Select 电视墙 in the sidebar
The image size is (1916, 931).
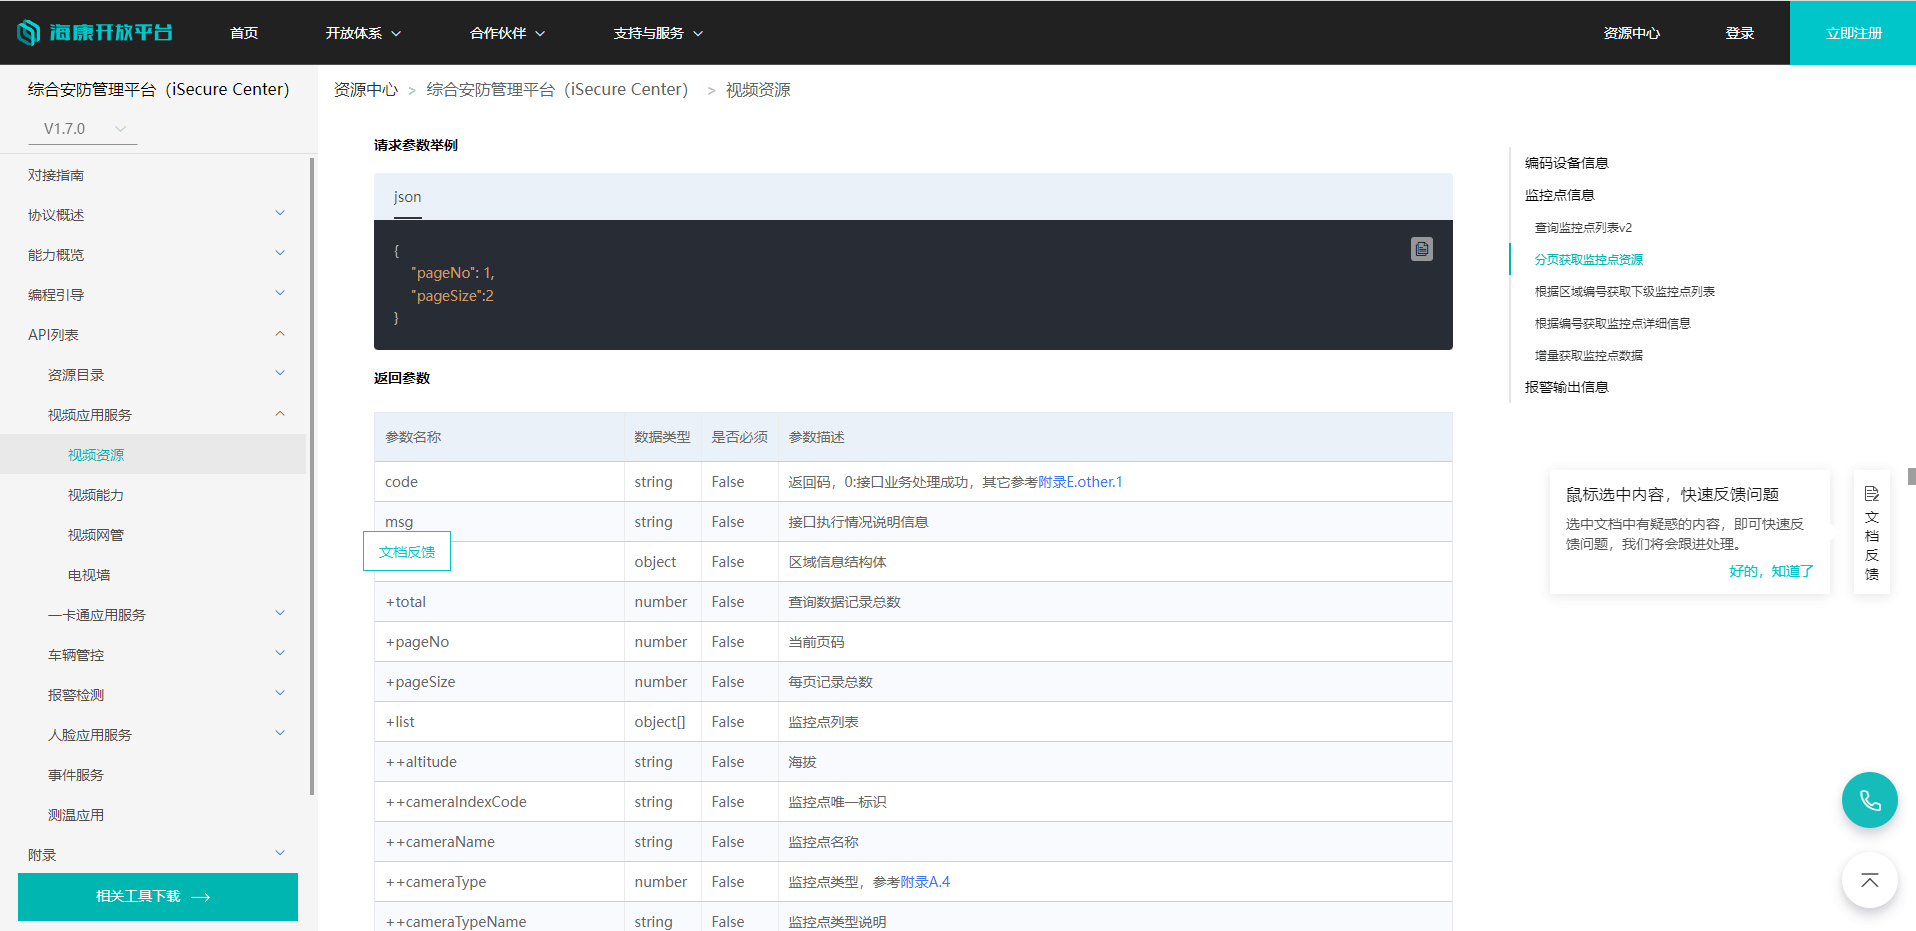pyautogui.click(x=89, y=575)
